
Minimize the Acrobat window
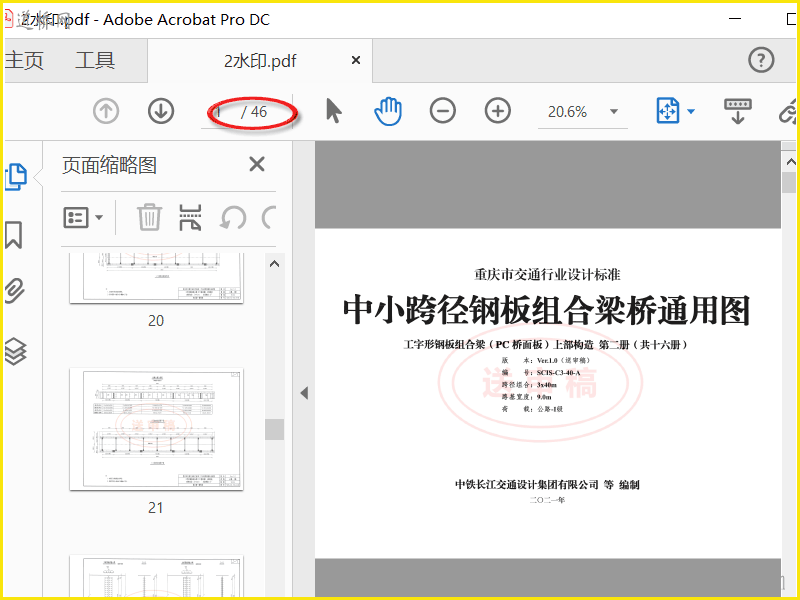coord(735,19)
